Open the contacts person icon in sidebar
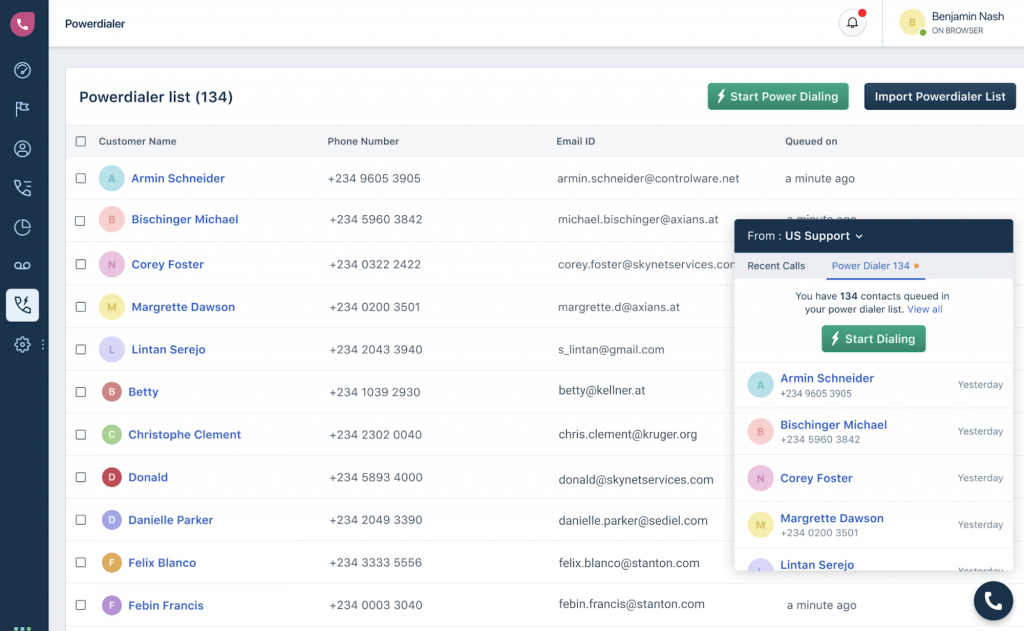The height and width of the screenshot is (631, 1024). [x=22, y=148]
